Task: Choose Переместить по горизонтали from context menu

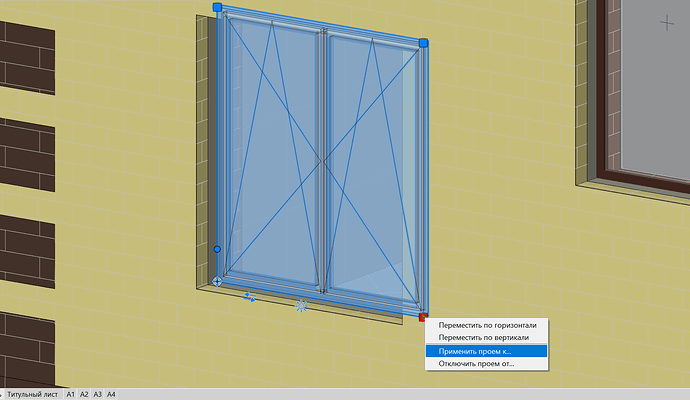Action: pyautogui.click(x=487, y=325)
